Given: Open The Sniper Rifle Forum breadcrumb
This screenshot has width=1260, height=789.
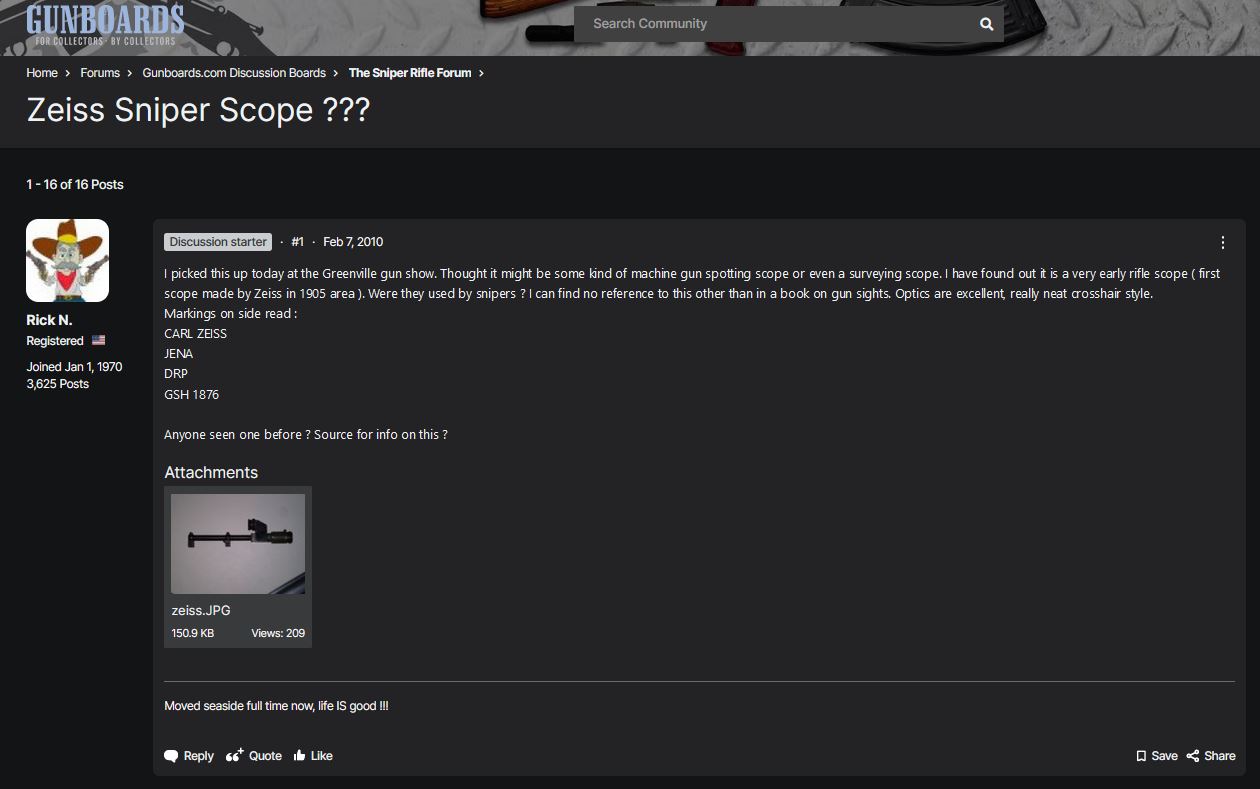Looking at the screenshot, I should (x=410, y=73).
